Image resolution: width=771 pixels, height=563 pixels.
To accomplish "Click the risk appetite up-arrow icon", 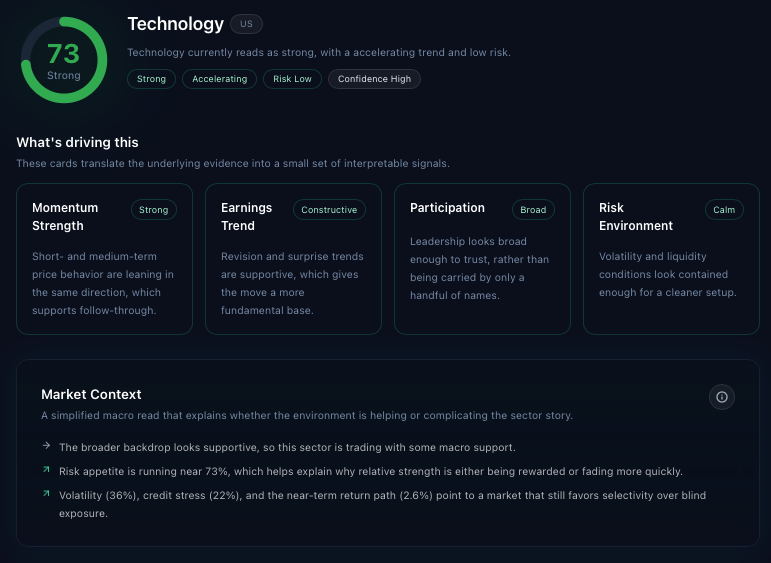I will [46, 470].
